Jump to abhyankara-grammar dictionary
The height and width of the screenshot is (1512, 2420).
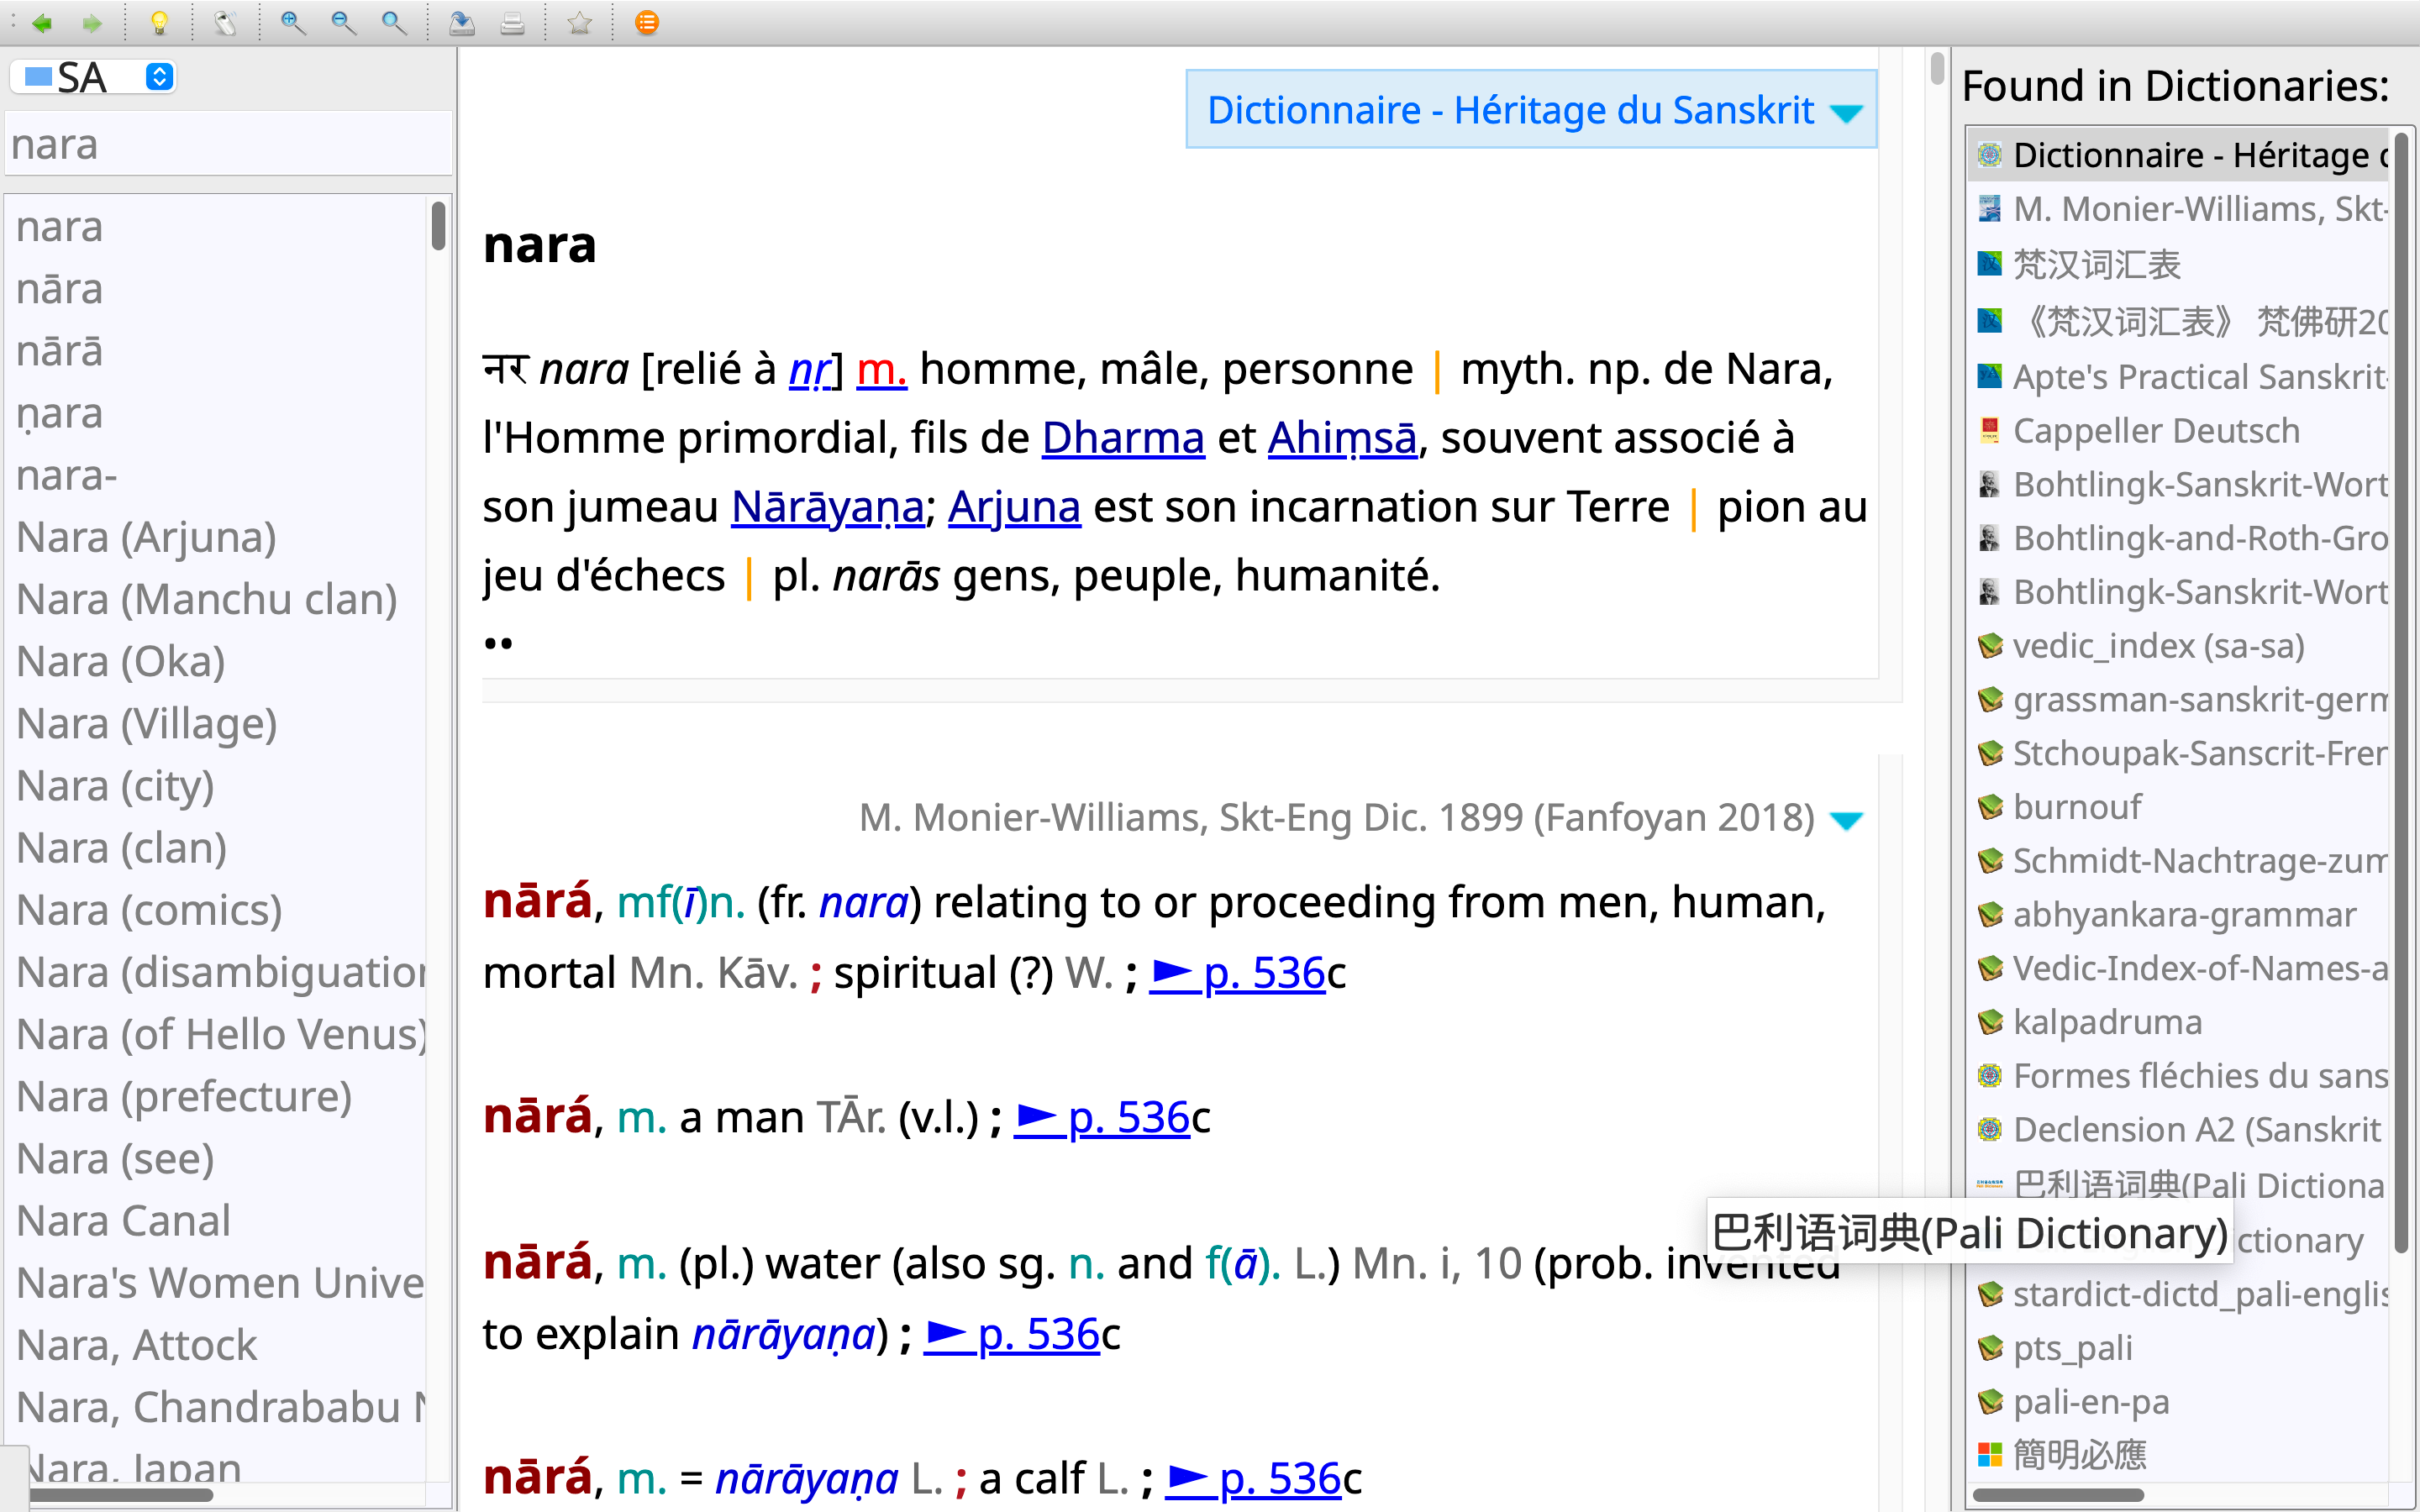click(2180, 915)
